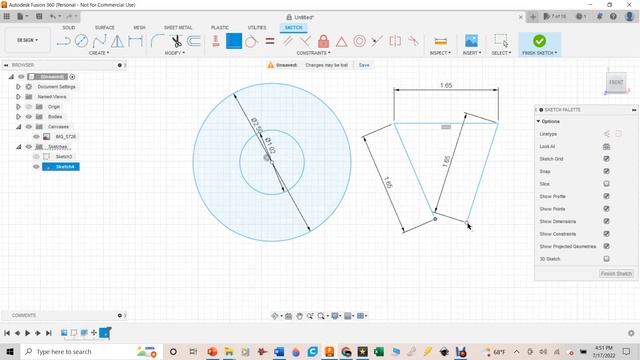This screenshot has width=640, height=360.
Task: Open the Data Panel grid icon
Action: point(7,16)
